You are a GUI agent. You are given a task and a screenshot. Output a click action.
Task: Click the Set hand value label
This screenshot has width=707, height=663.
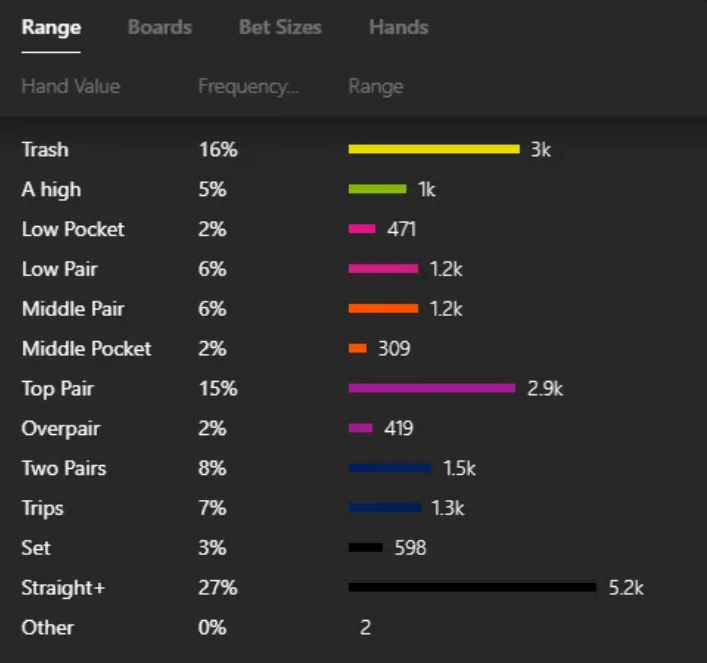(35, 548)
